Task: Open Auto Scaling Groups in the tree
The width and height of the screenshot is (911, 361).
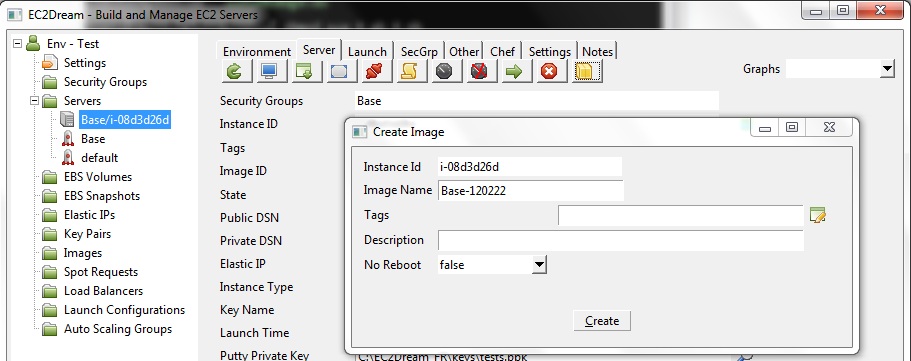Action: [x=118, y=329]
